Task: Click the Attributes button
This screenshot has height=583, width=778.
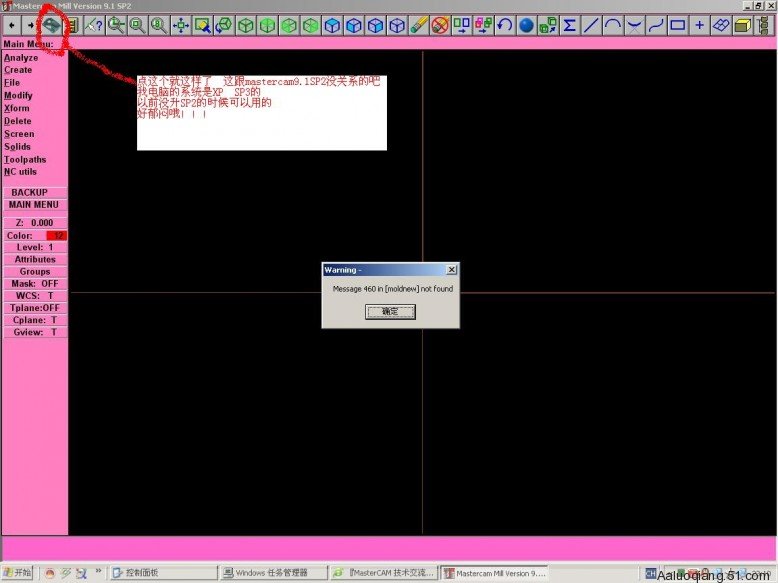Action: 35,259
